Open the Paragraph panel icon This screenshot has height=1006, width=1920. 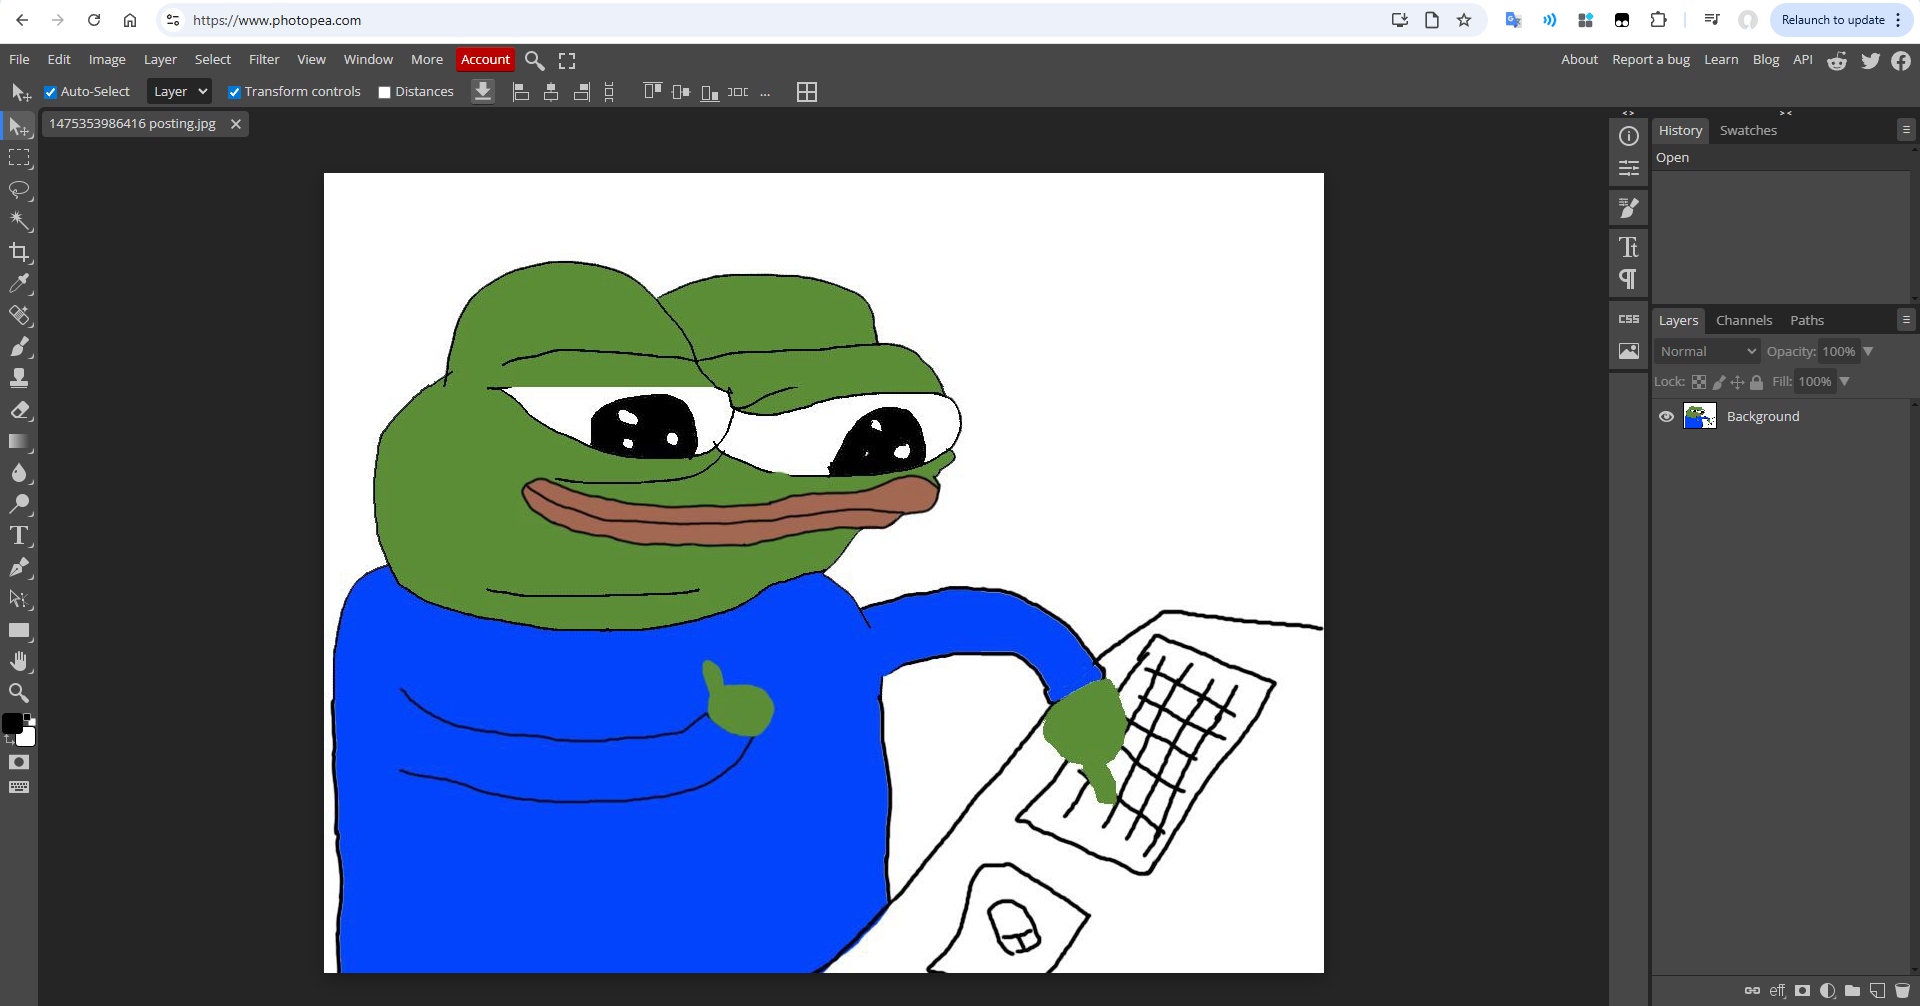tap(1629, 279)
